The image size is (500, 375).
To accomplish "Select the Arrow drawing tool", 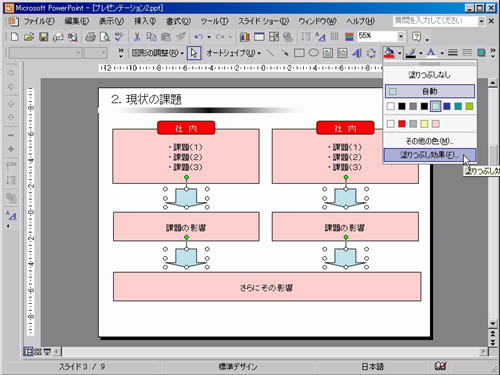I will (x=285, y=53).
